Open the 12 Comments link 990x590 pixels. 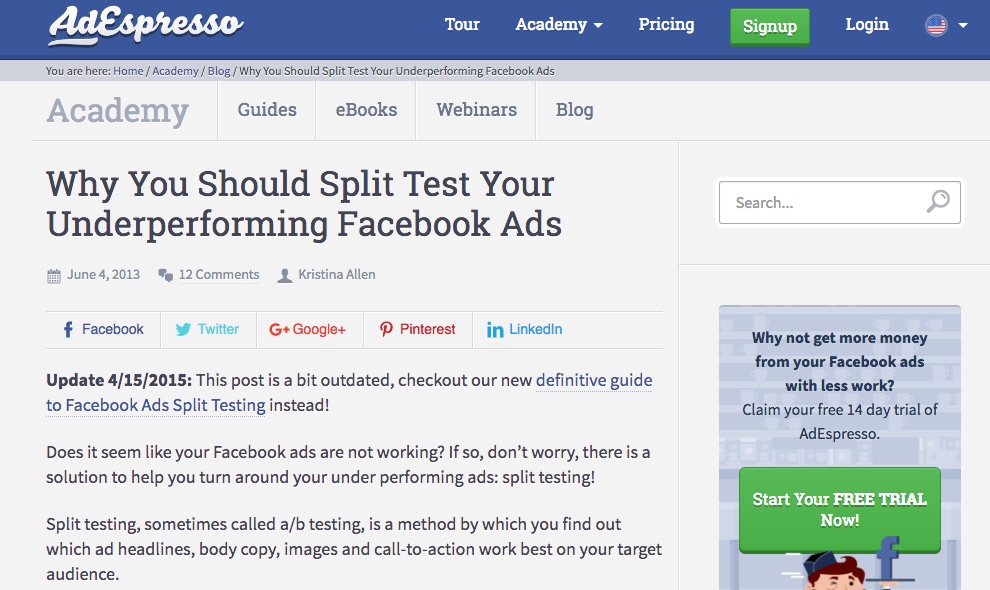tap(218, 275)
